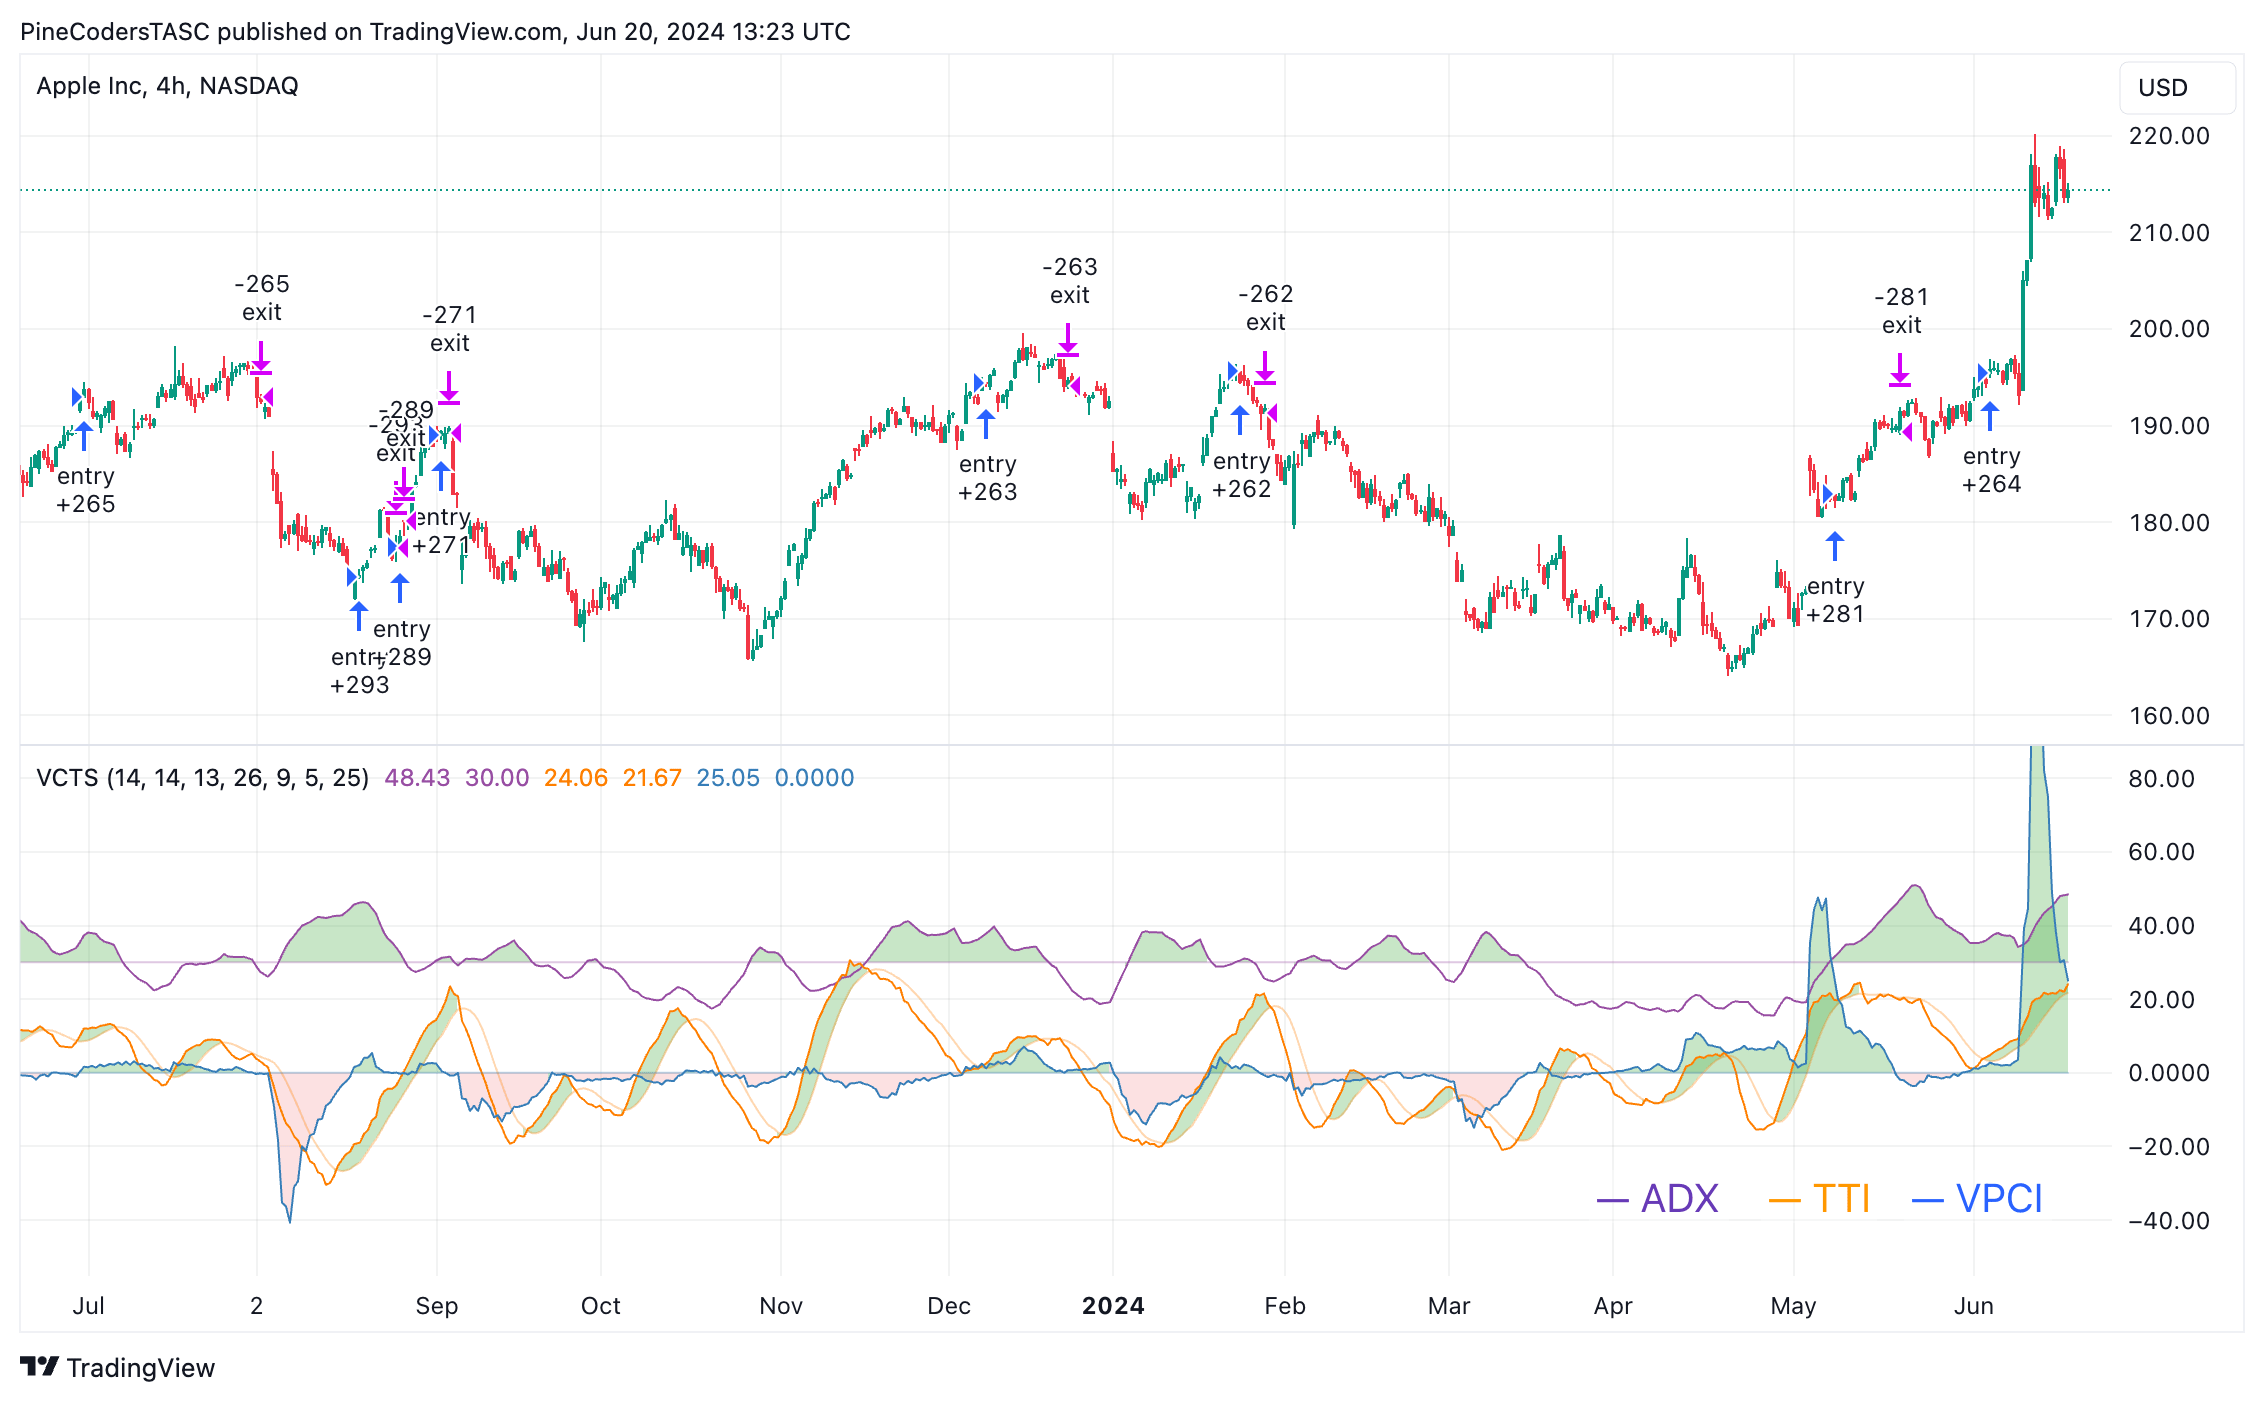Click the 21.67 signal value

click(652, 778)
